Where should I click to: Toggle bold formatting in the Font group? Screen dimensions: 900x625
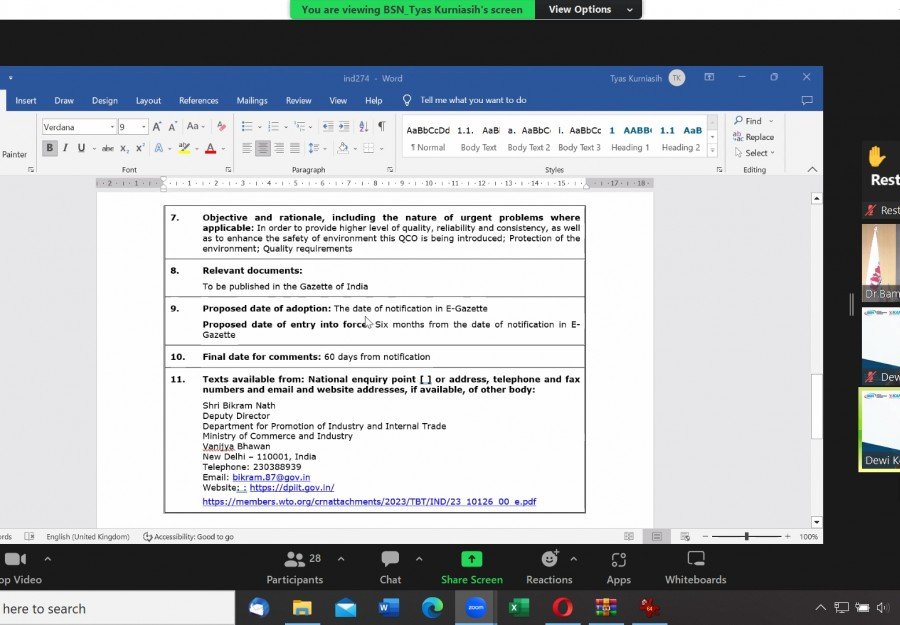[x=49, y=148]
